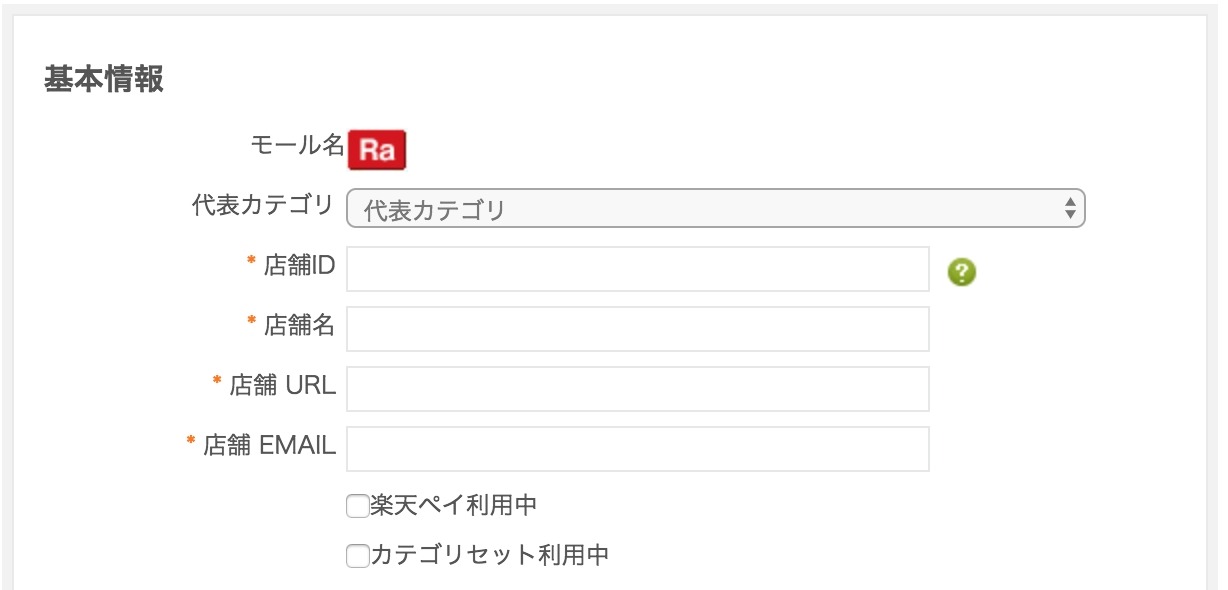The height and width of the screenshot is (590, 1228).
Task: Focus the 店舗ID input field
Action: click(638, 269)
